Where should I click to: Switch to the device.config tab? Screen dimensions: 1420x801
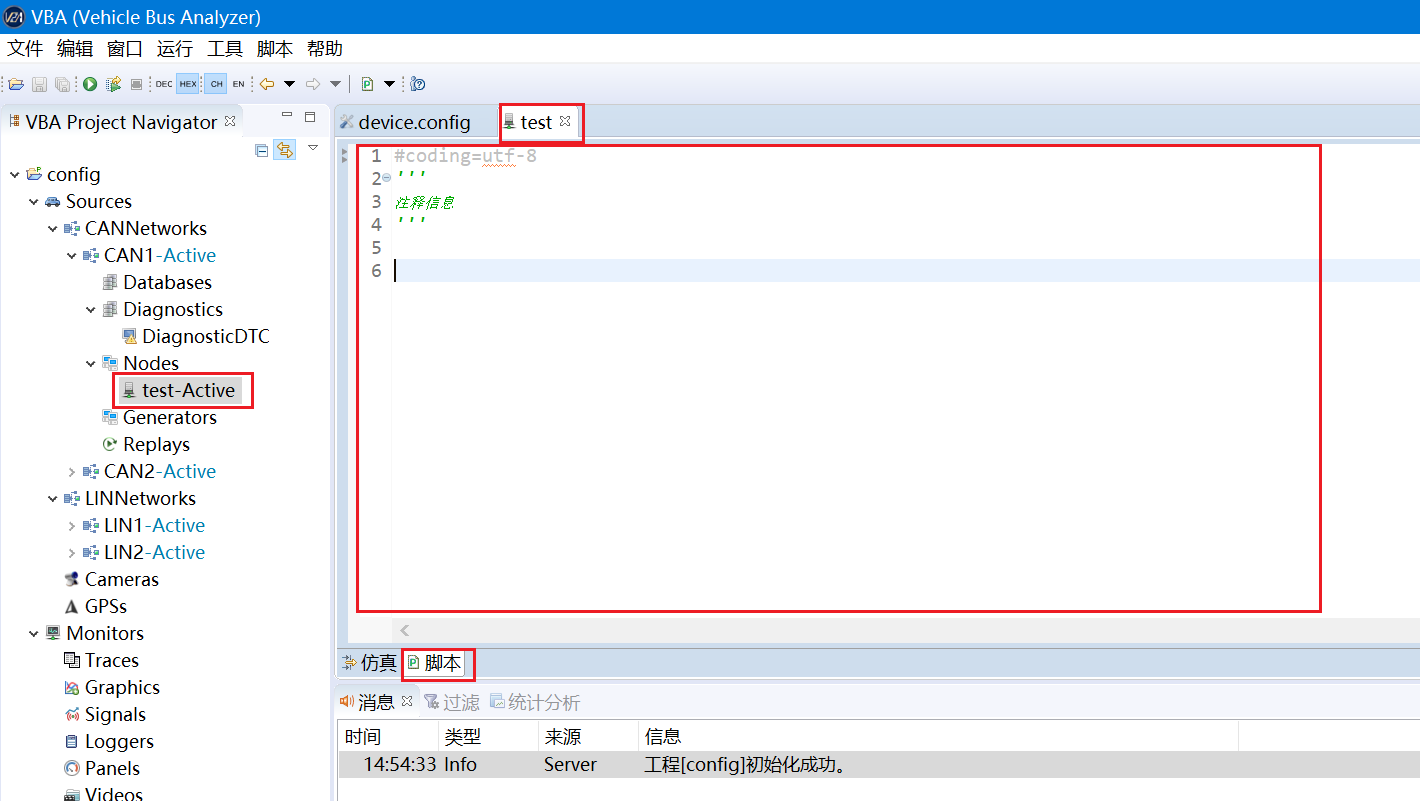click(x=413, y=122)
